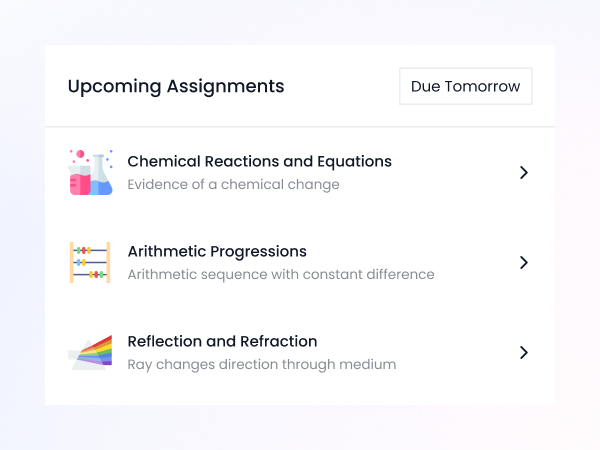The image size is (600, 450).
Task: Click the pink beaker in the chemistry icon
Action: coord(79,179)
